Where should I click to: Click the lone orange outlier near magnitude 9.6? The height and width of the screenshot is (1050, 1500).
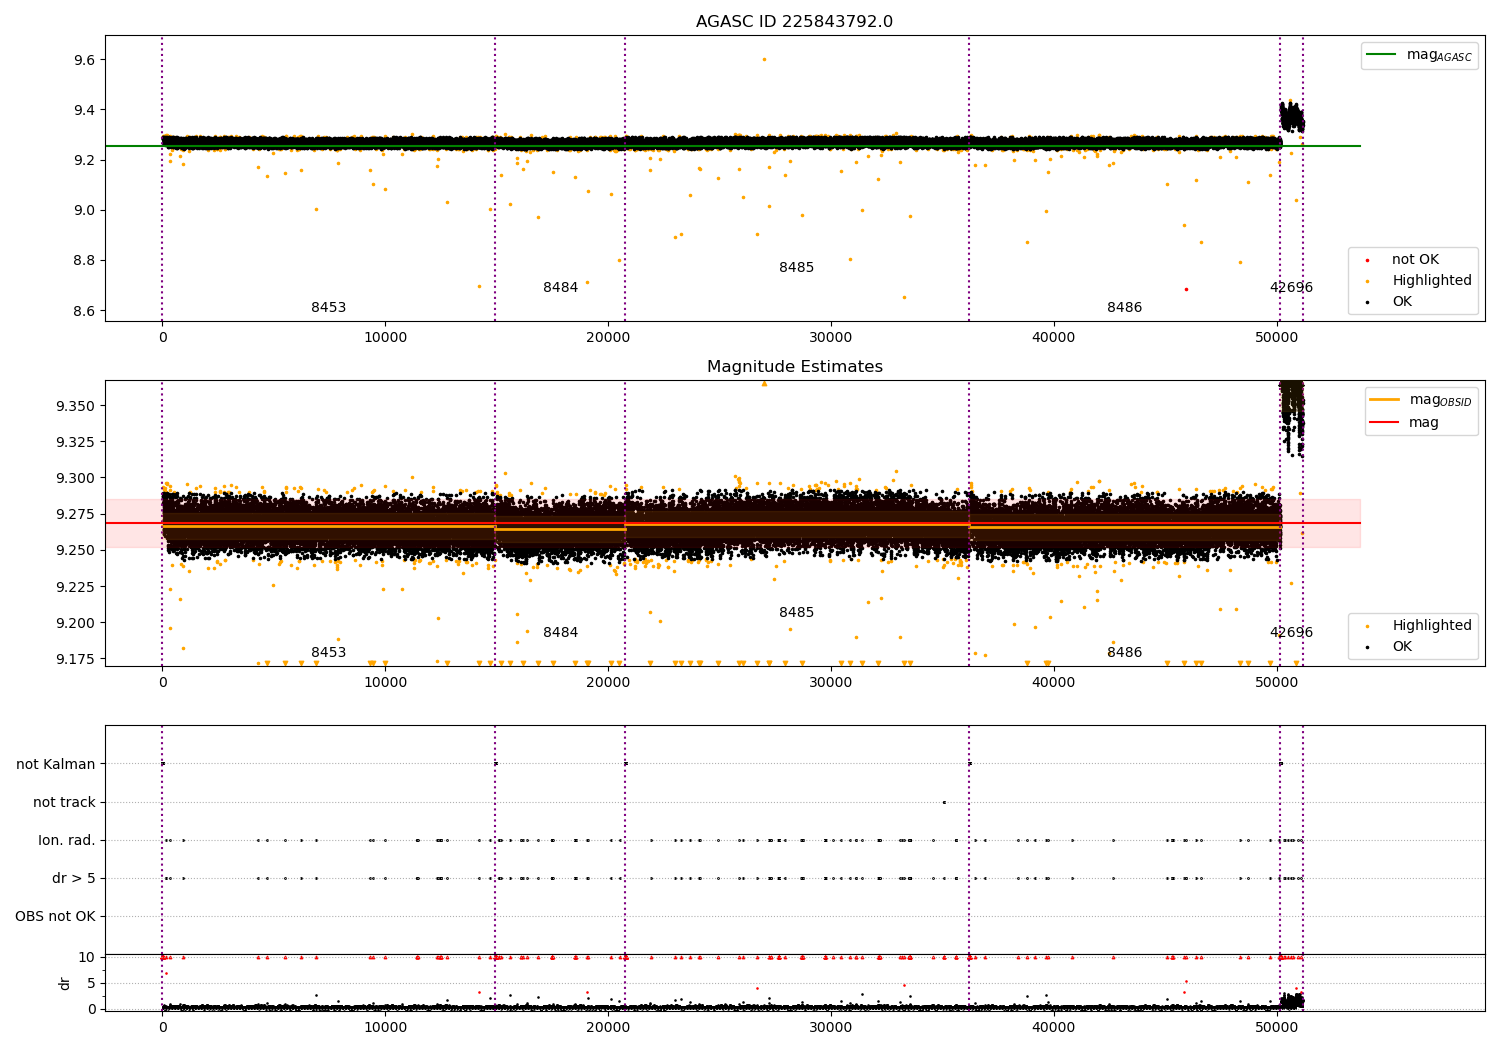[764, 59]
